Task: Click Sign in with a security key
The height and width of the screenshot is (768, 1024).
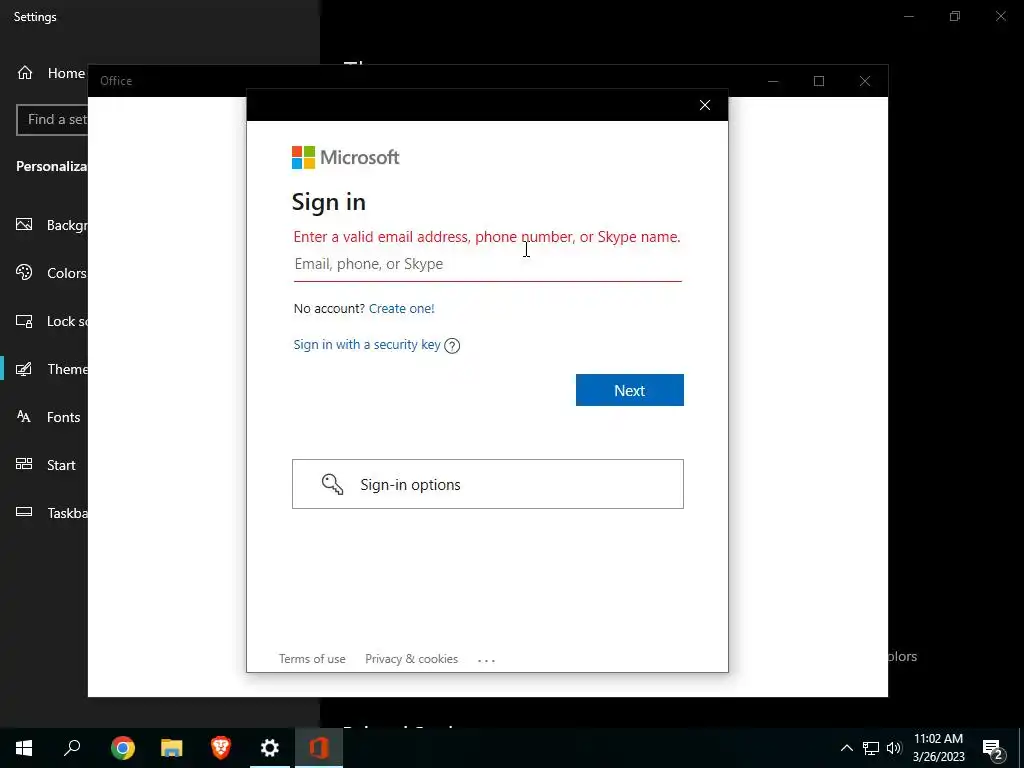Action: (367, 345)
